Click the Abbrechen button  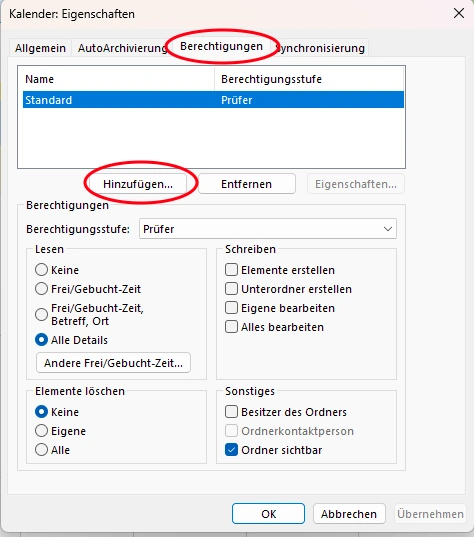click(349, 514)
